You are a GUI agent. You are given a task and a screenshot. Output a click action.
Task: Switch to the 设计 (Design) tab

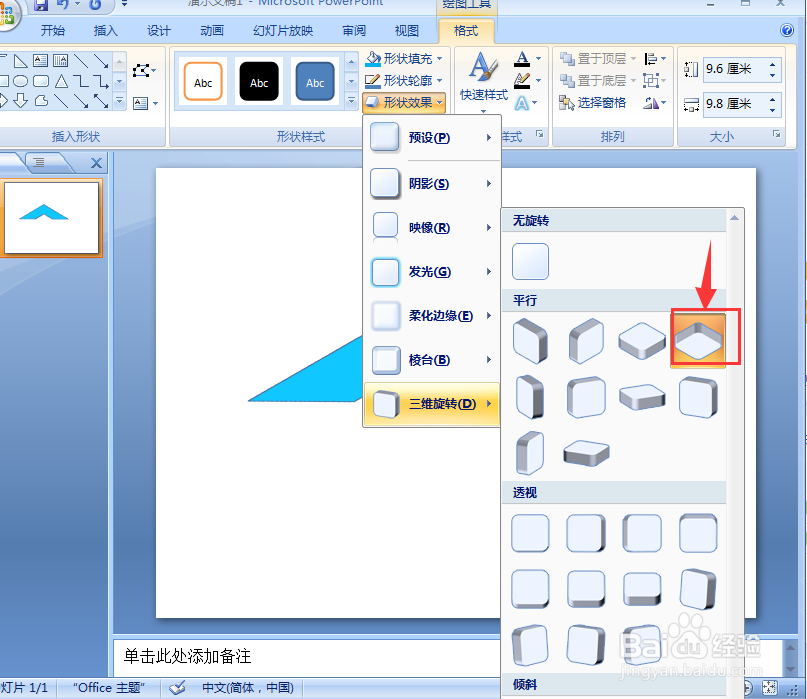point(159,31)
